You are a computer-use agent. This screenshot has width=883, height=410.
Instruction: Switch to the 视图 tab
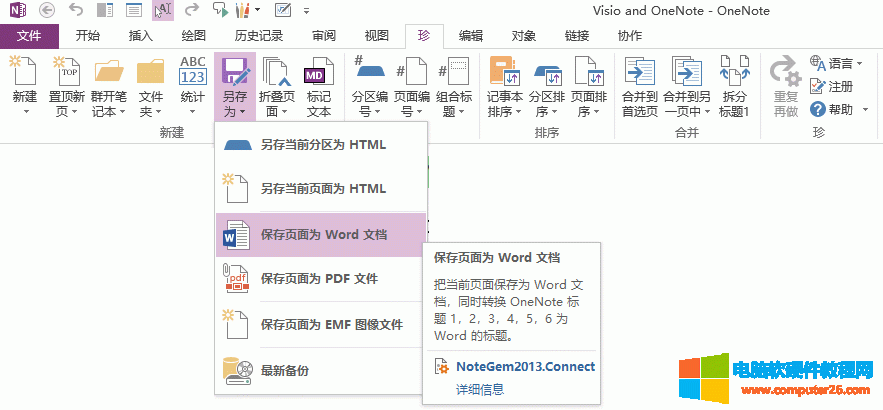click(x=377, y=37)
